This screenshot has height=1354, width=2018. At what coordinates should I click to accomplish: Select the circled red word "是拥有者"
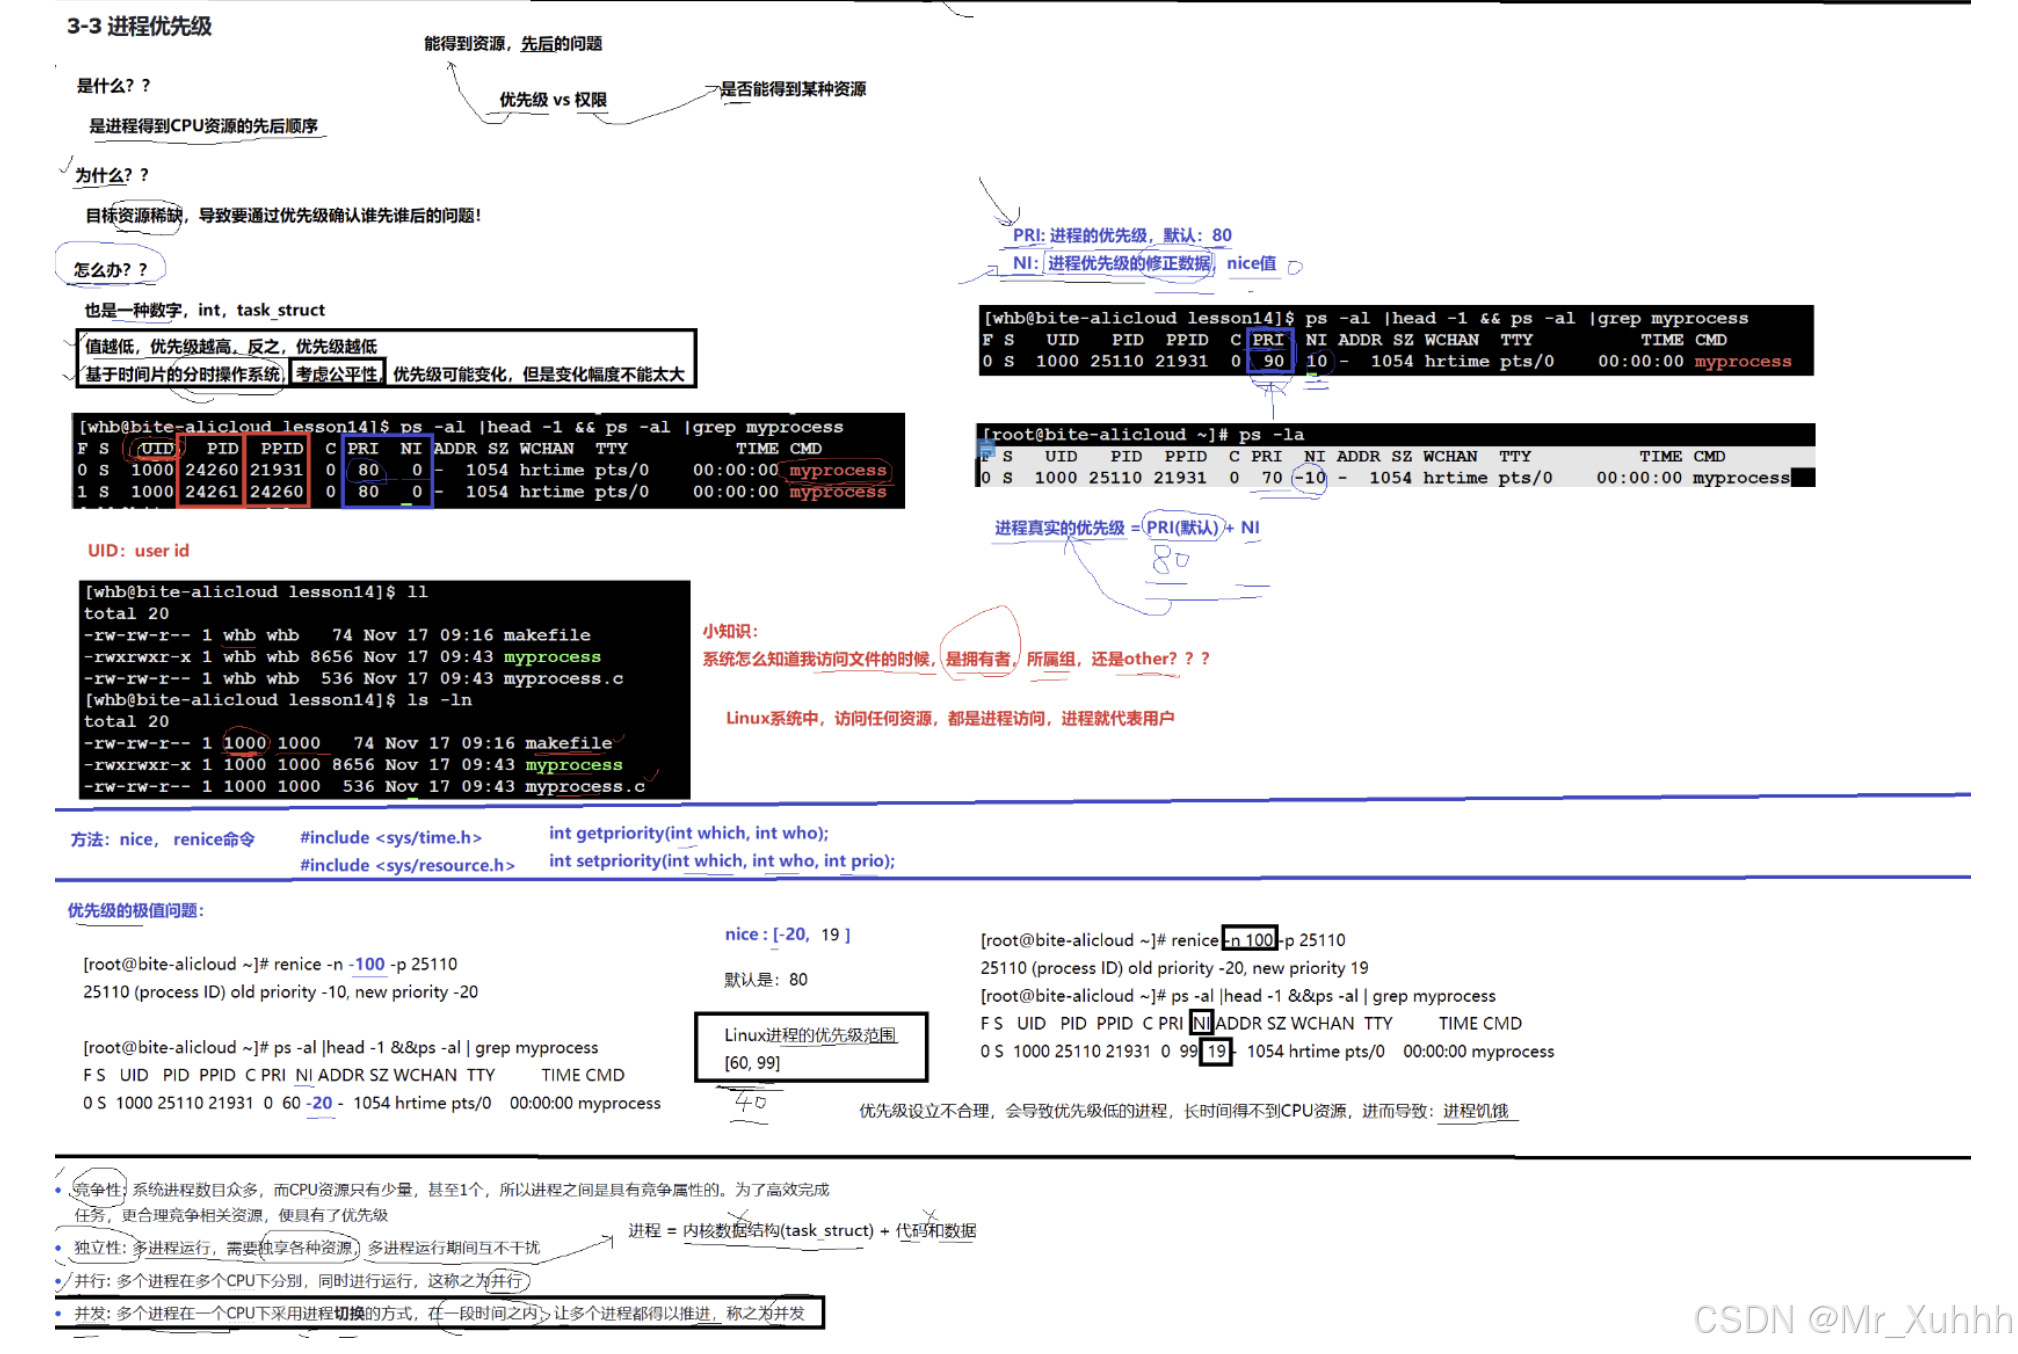click(x=978, y=659)
